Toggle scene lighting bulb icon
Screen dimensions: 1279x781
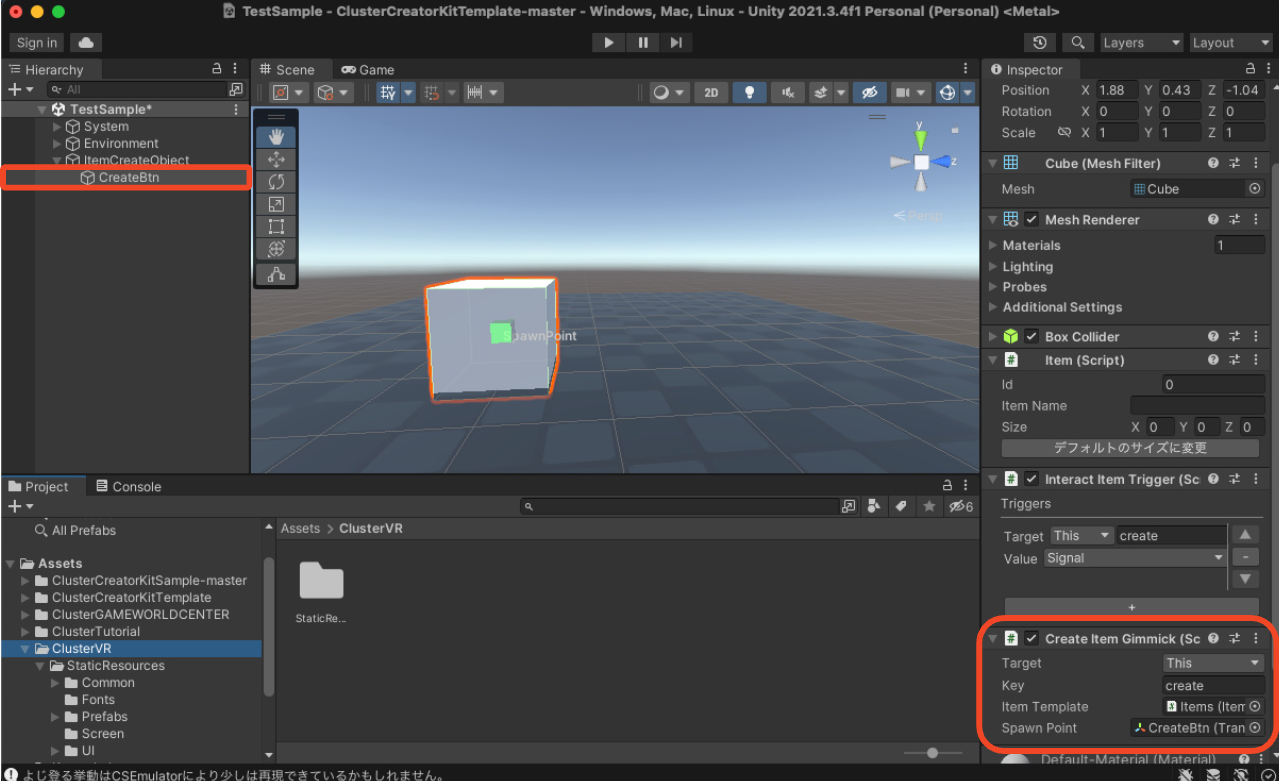749,92
